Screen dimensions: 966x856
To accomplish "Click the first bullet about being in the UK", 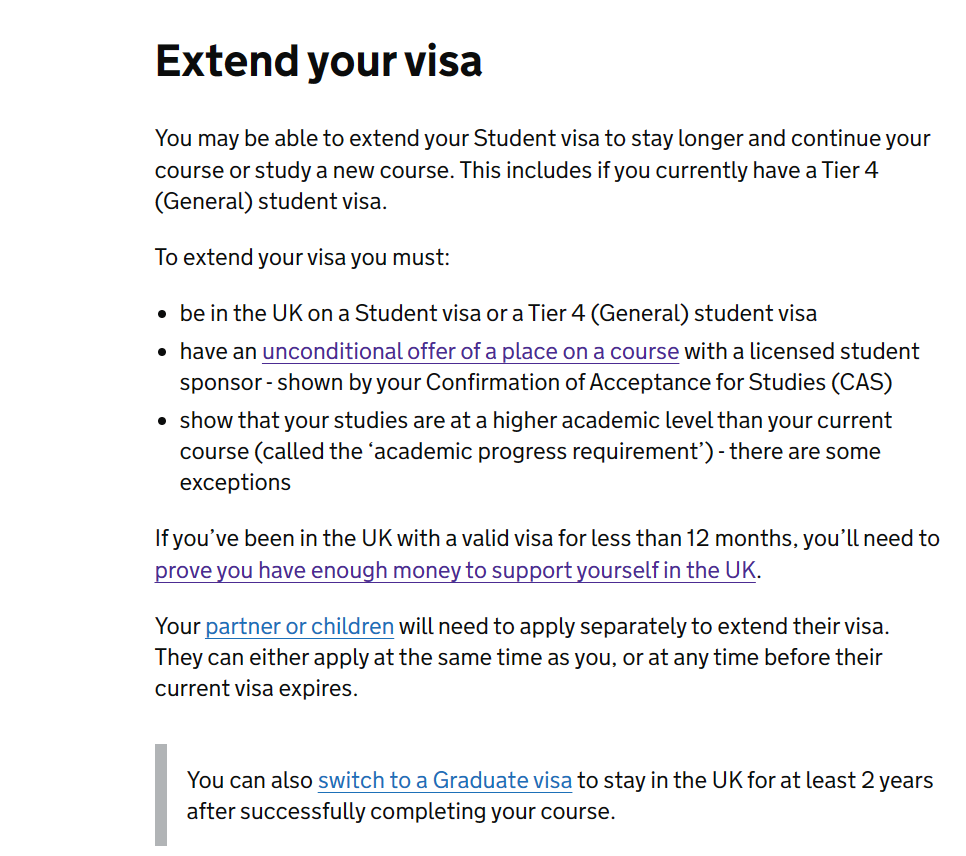I will [x=498, y=313].
